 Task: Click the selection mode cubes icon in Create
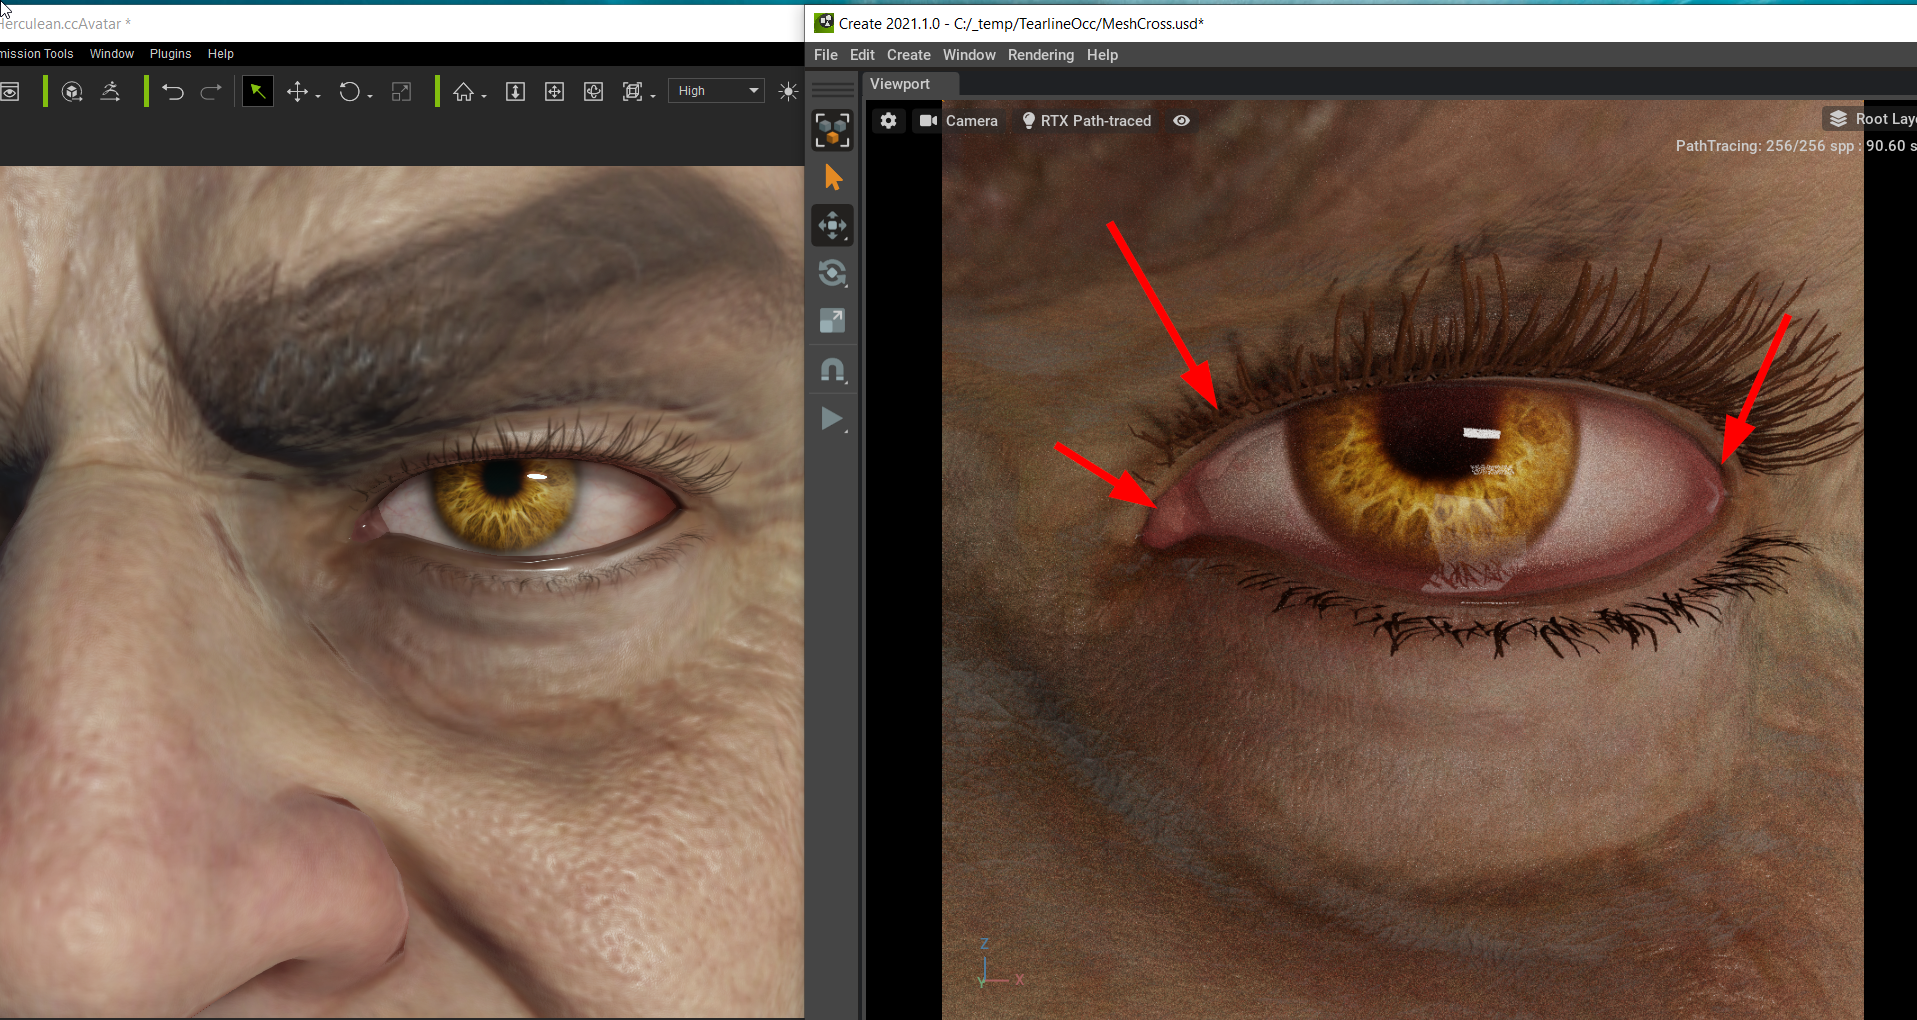(833, 130)
